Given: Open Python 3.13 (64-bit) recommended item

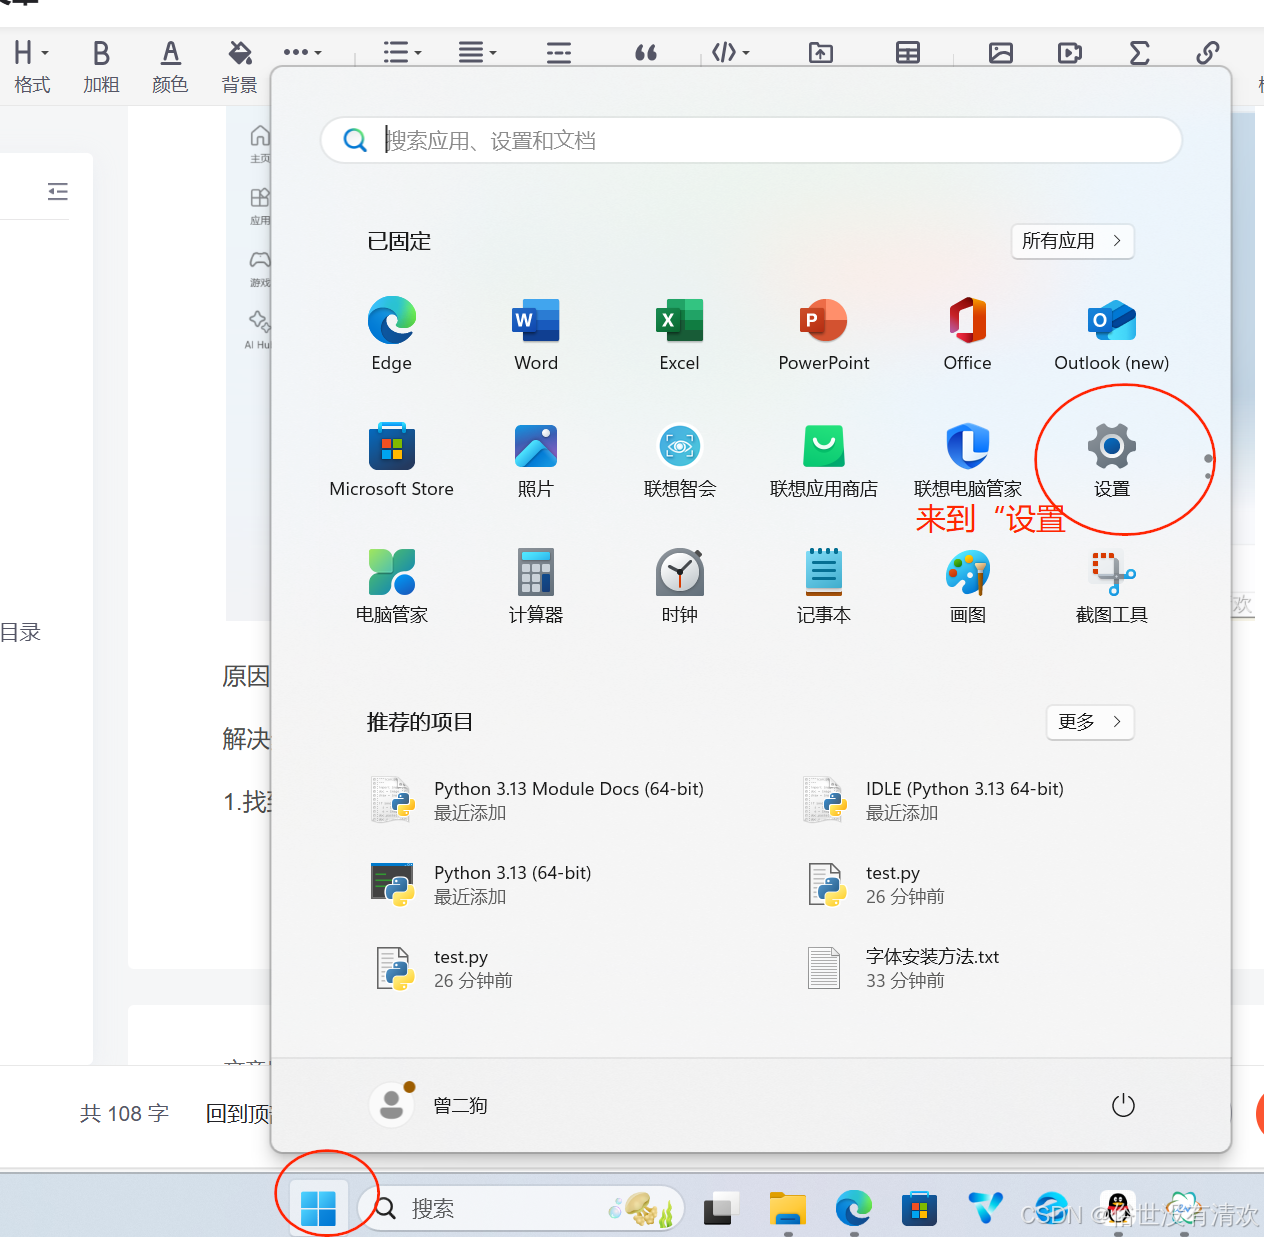Looking at the screenshot, I should pos(482,884).
